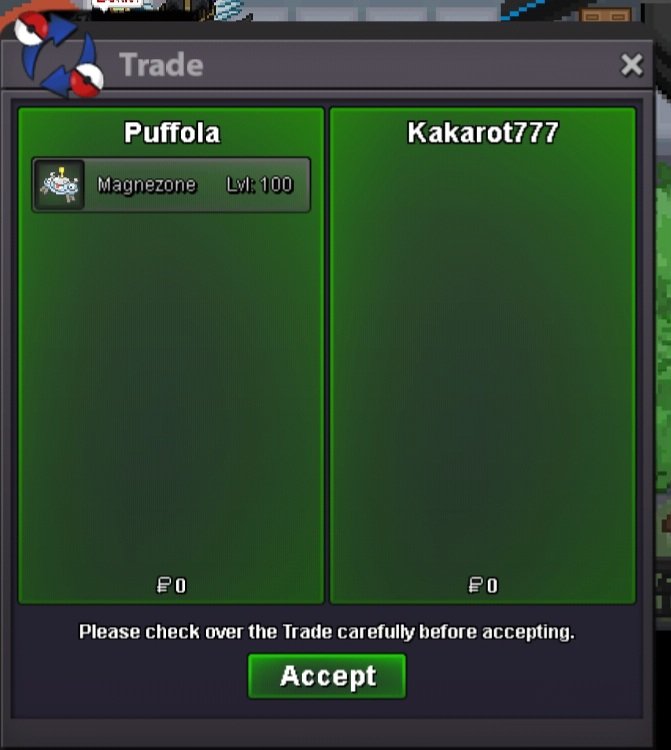Click the Lvl: 100 label

(x=259, y=185)
